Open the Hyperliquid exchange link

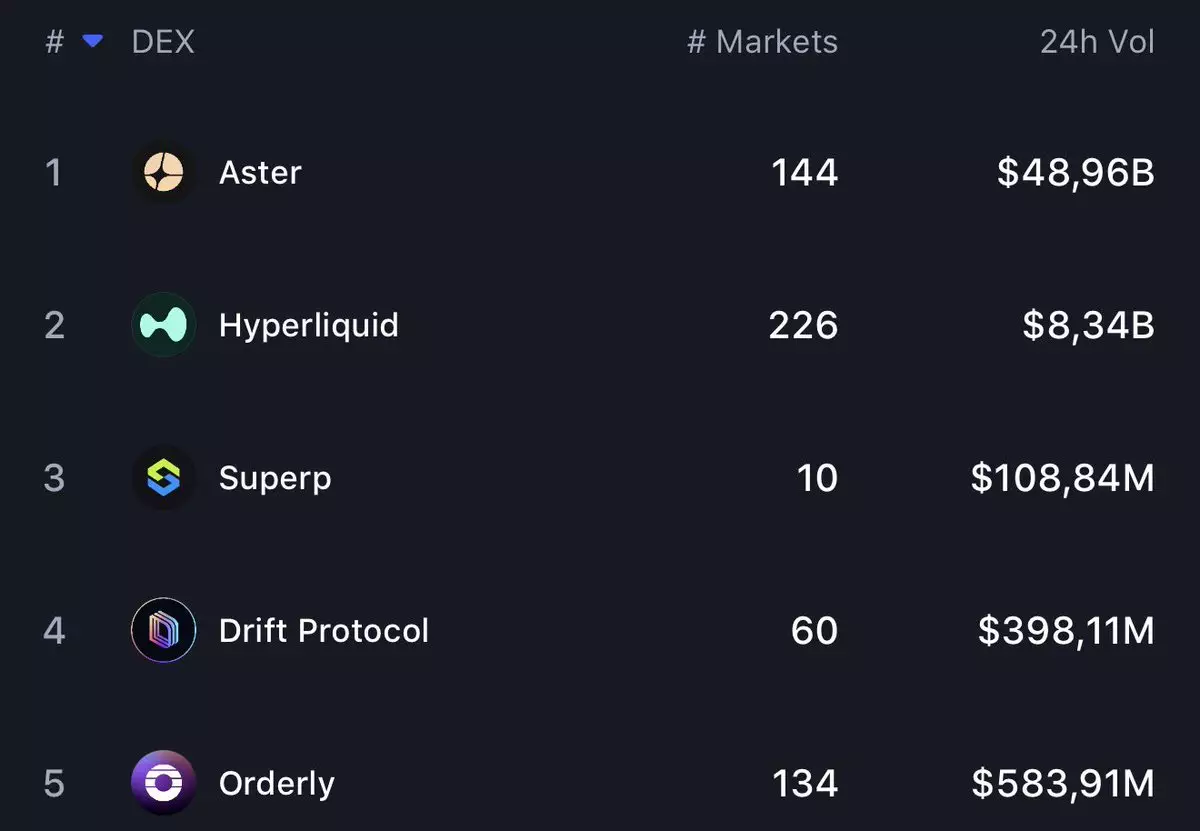tap(308, 325)
